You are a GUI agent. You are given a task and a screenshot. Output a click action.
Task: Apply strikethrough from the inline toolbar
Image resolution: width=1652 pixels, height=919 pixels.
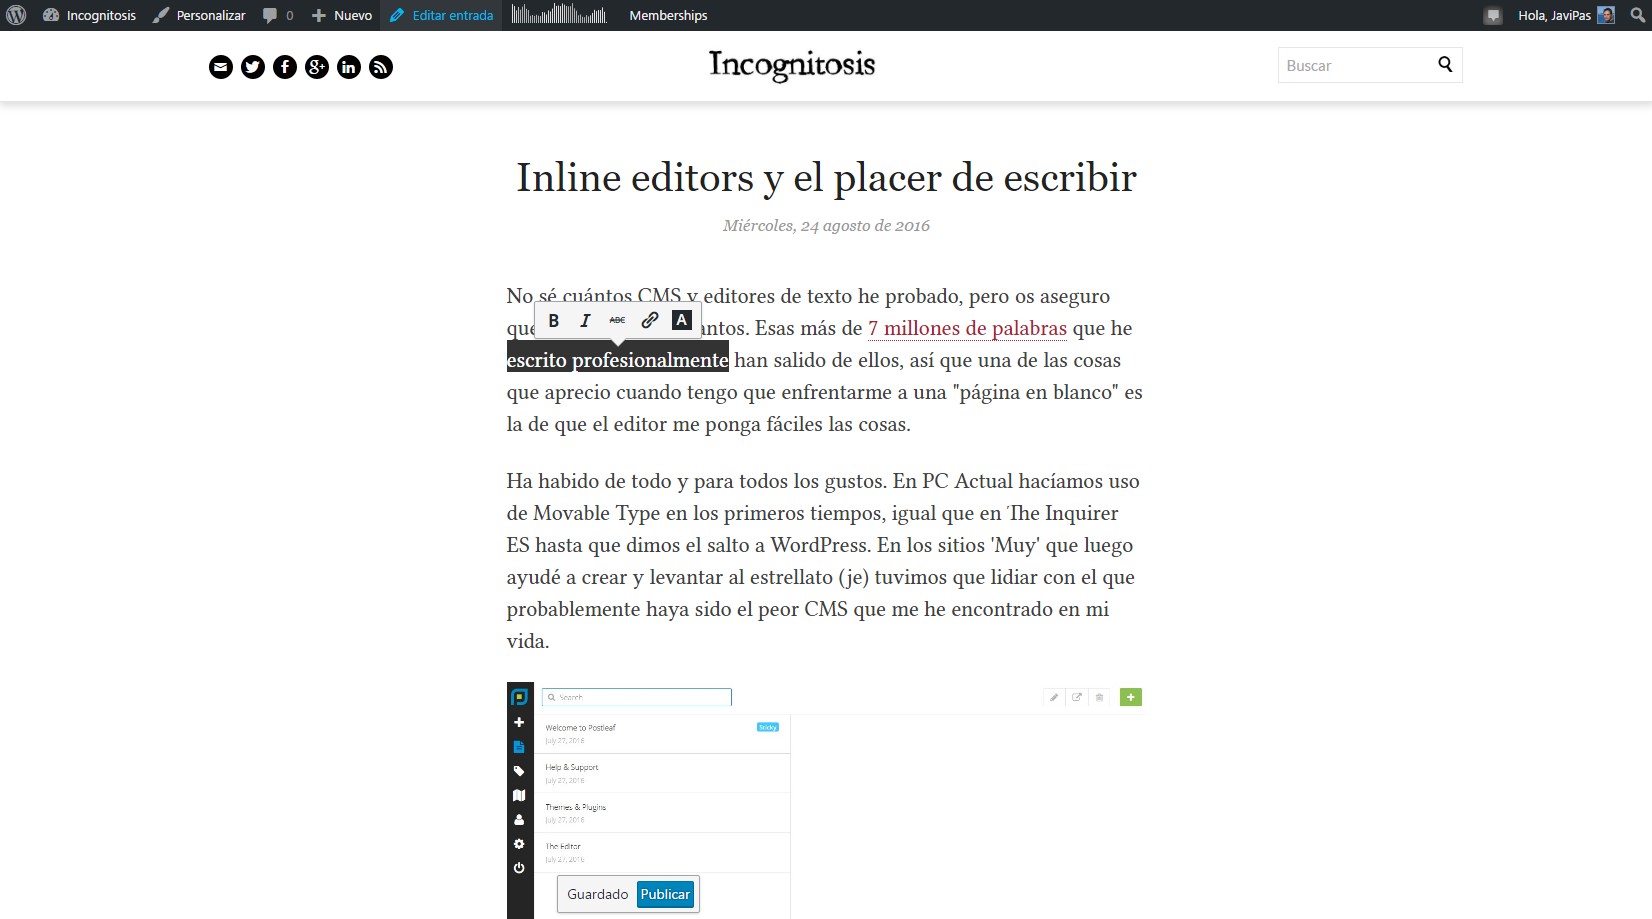pos(618,320)
